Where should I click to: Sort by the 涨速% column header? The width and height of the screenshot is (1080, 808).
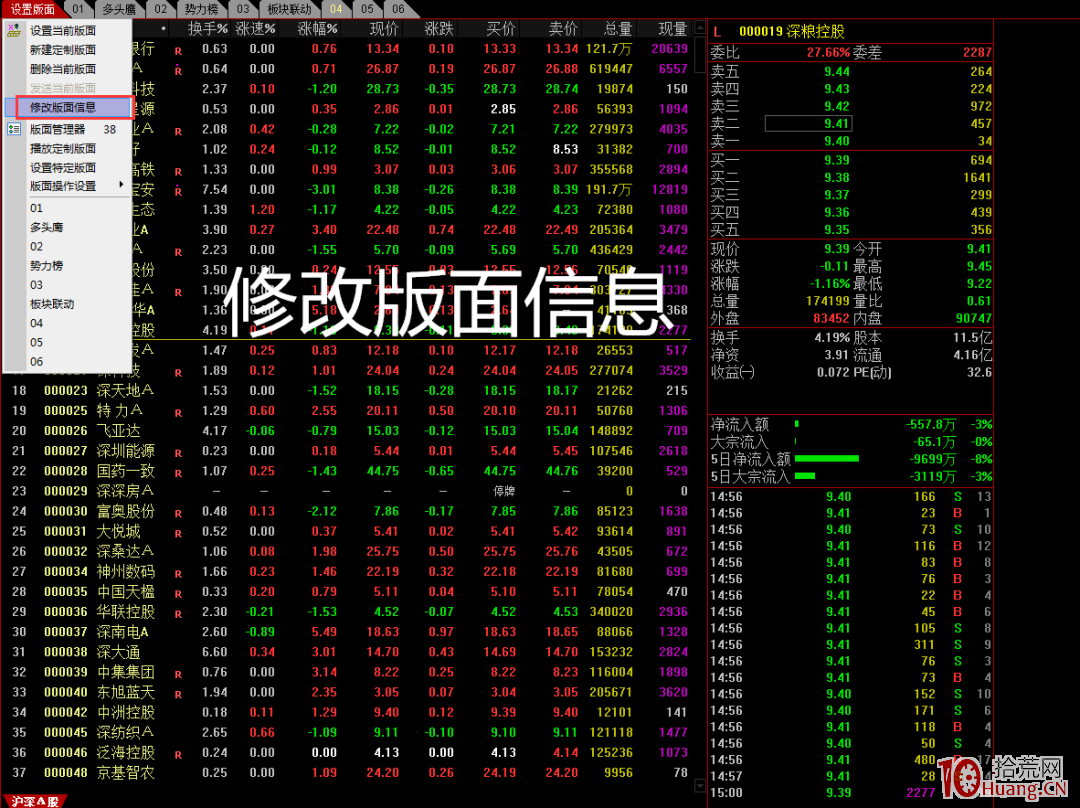256,29
